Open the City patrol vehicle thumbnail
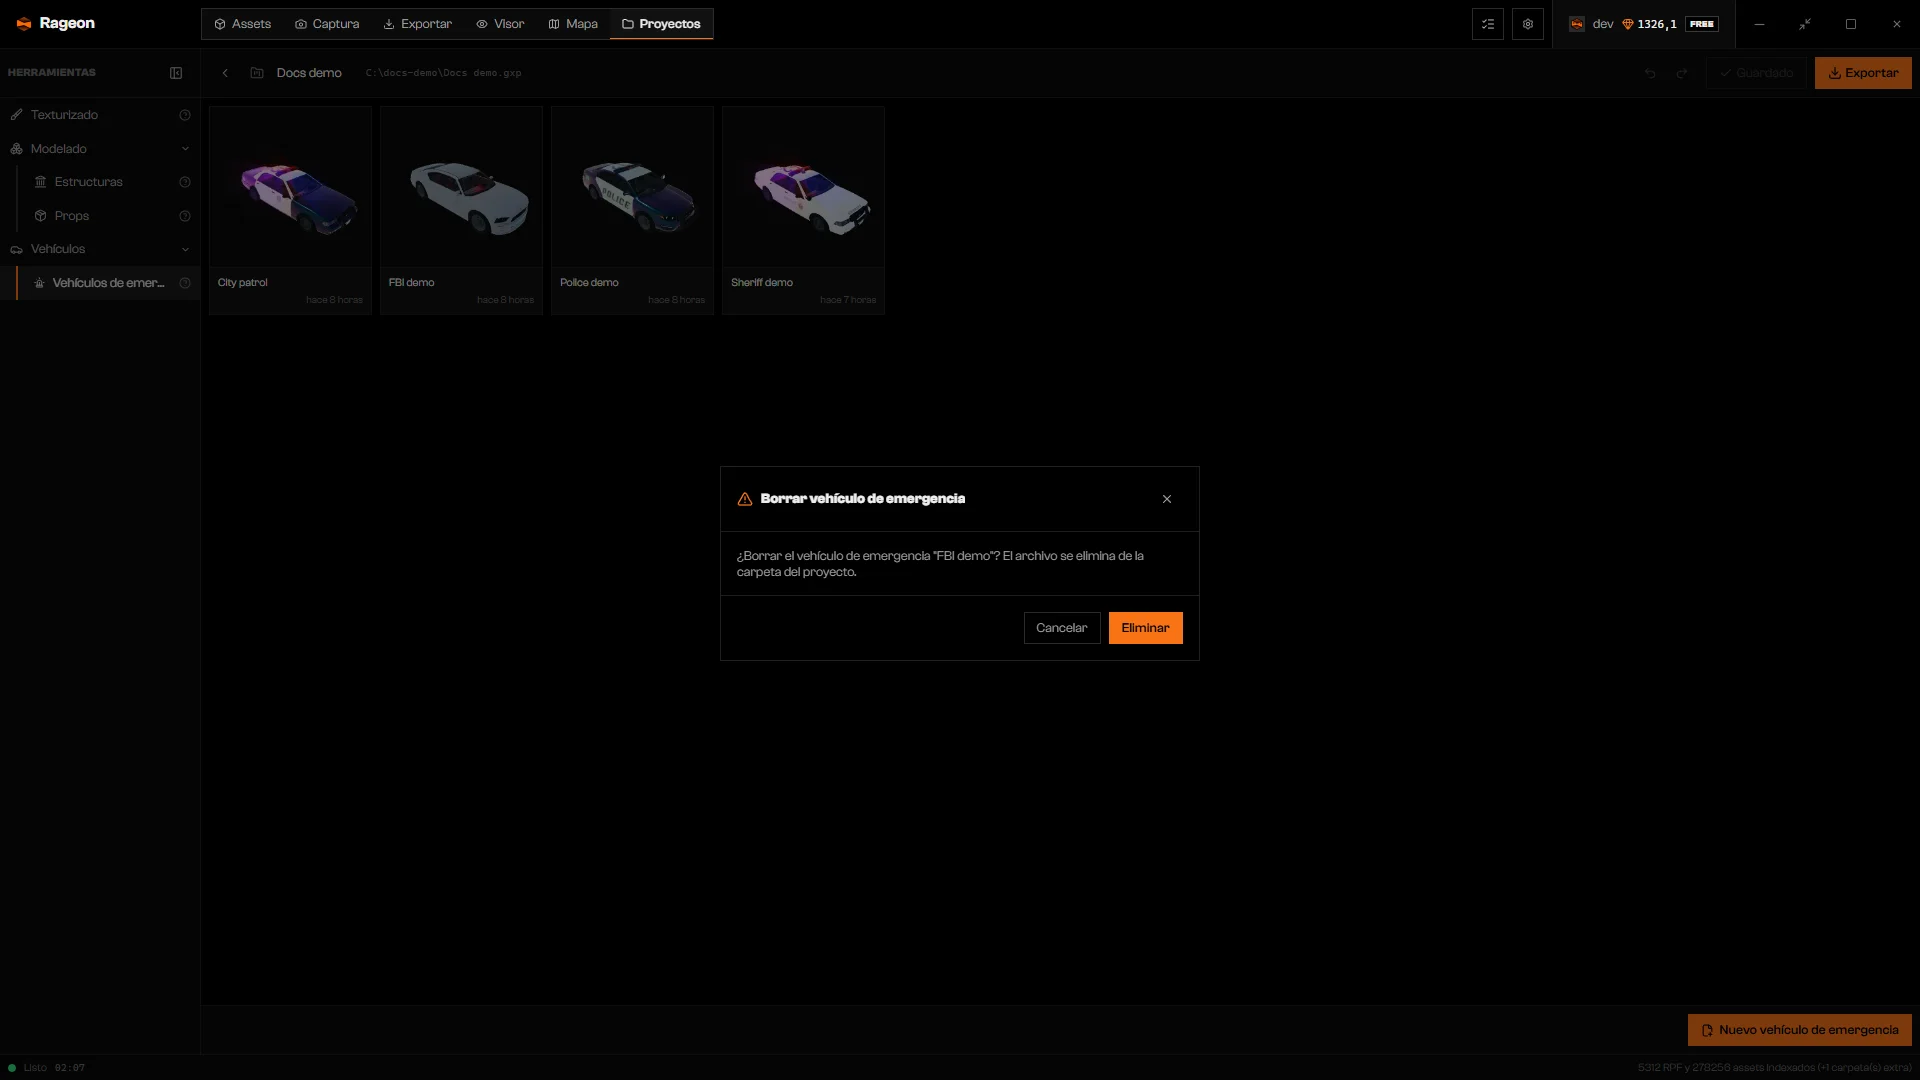 (290, 188)
